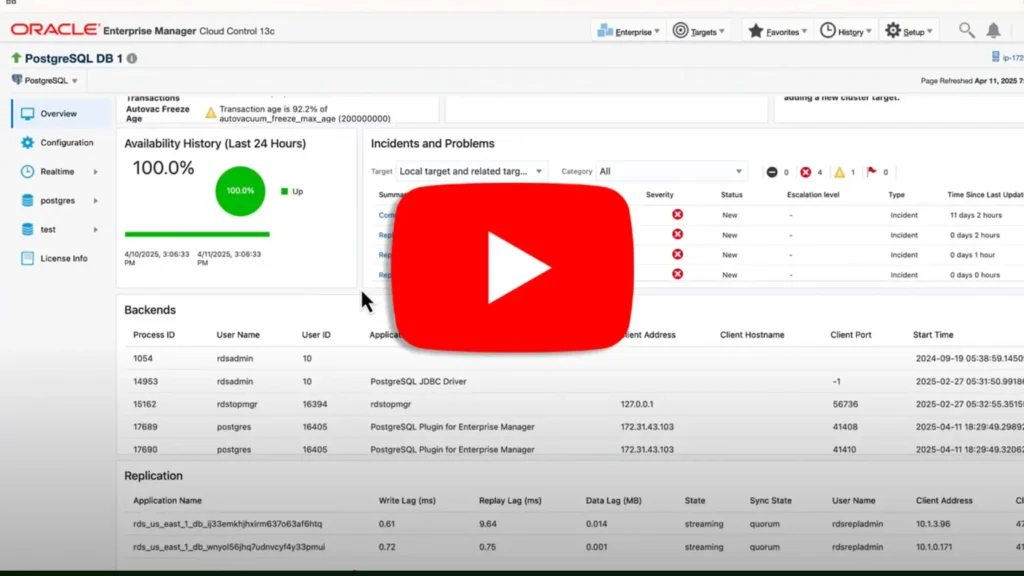The image size is (1024, 576).
Task: Click the red critical incidents count icon
Action: 806,172
